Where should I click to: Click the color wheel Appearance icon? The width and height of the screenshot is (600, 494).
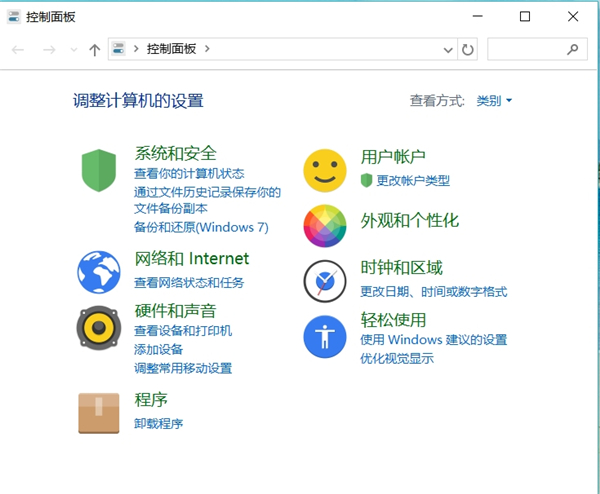[x=325, y=225]
